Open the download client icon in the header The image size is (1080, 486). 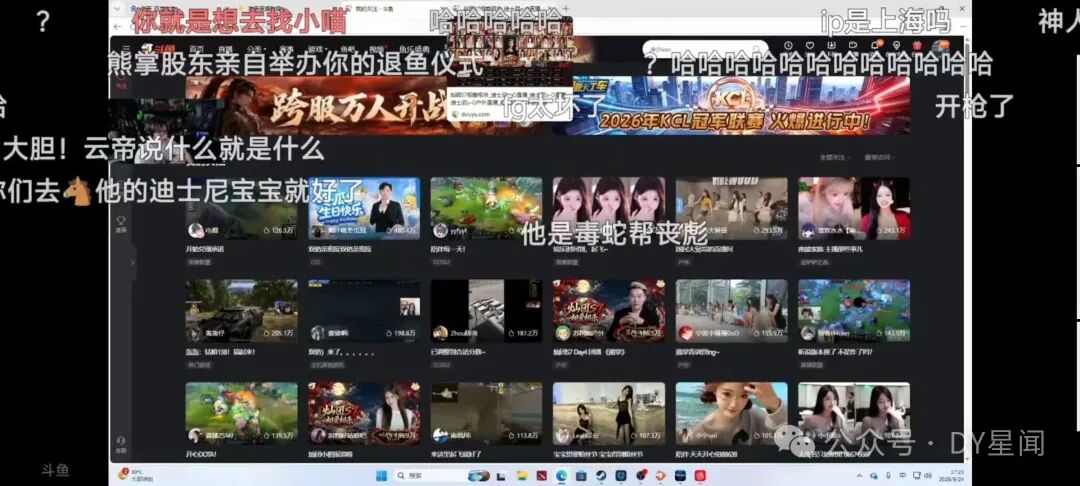(x=831, y=45)
